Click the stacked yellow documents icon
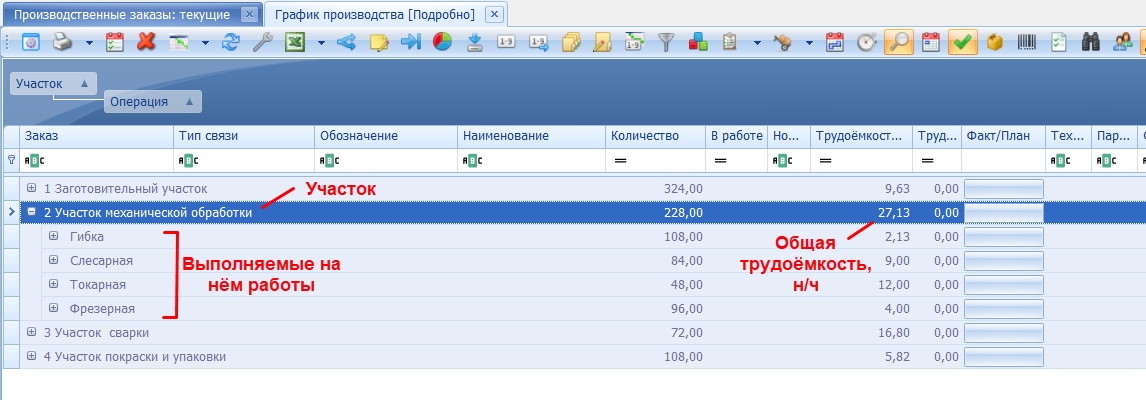This screenshot has height=400, width=1146. pyautogui.click(x=571, y=42)
